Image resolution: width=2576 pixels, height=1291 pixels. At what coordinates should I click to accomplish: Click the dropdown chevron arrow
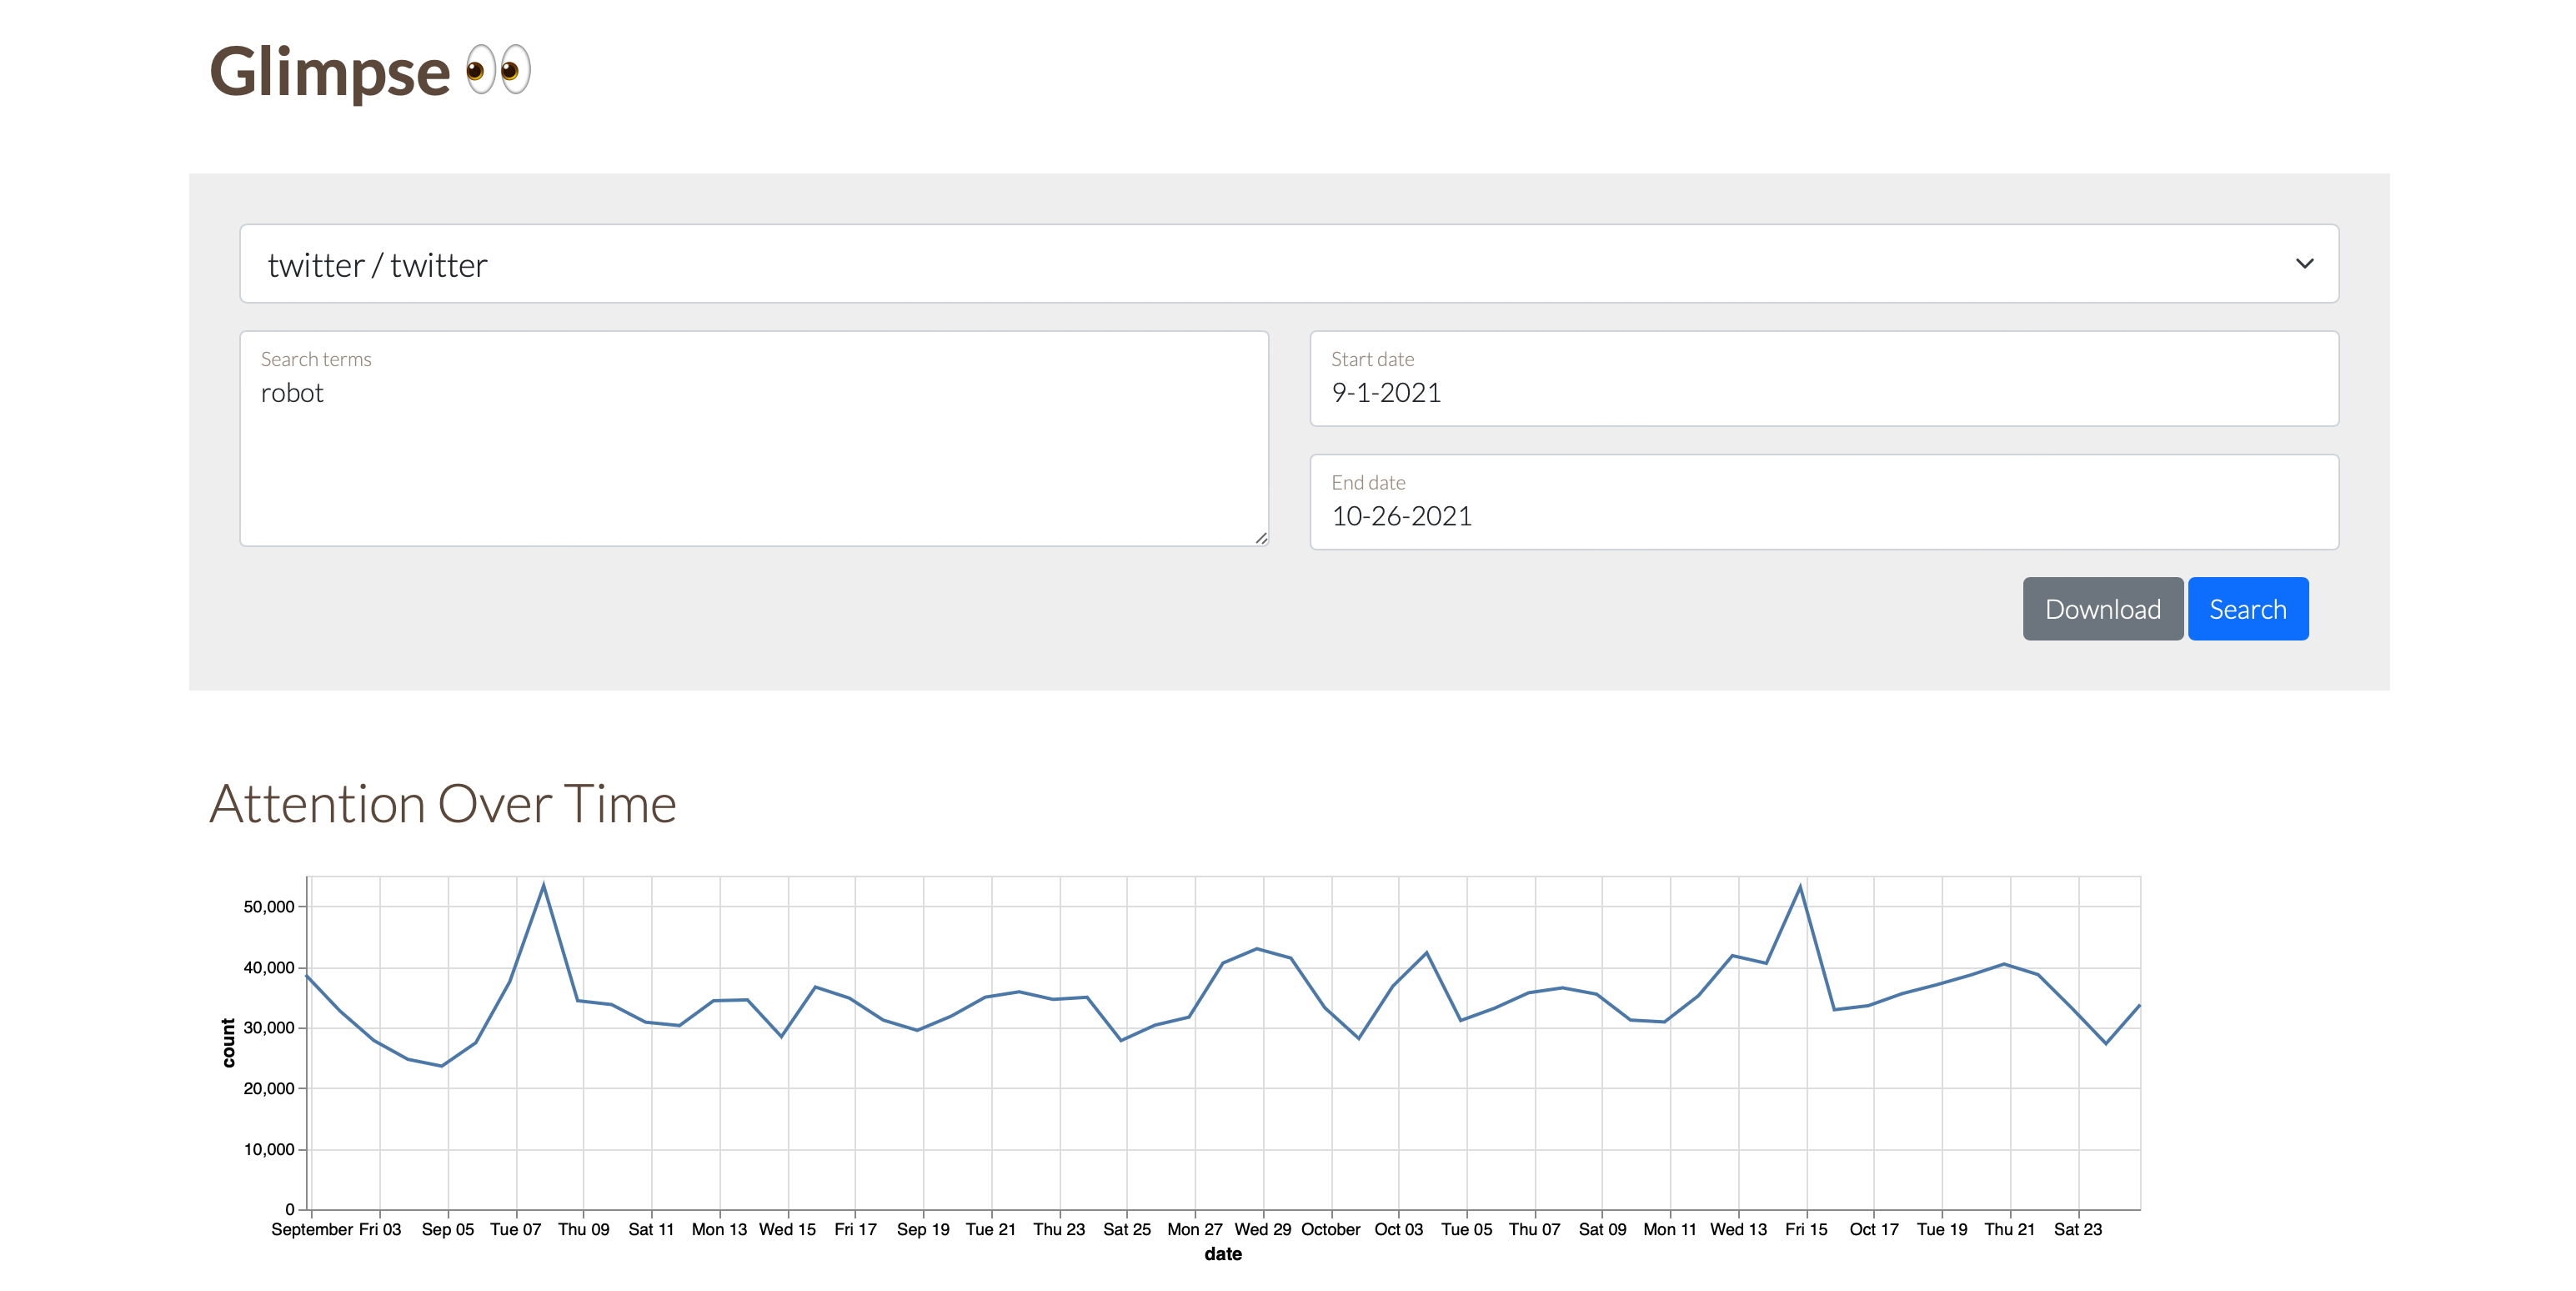(x=2304, y=264)
